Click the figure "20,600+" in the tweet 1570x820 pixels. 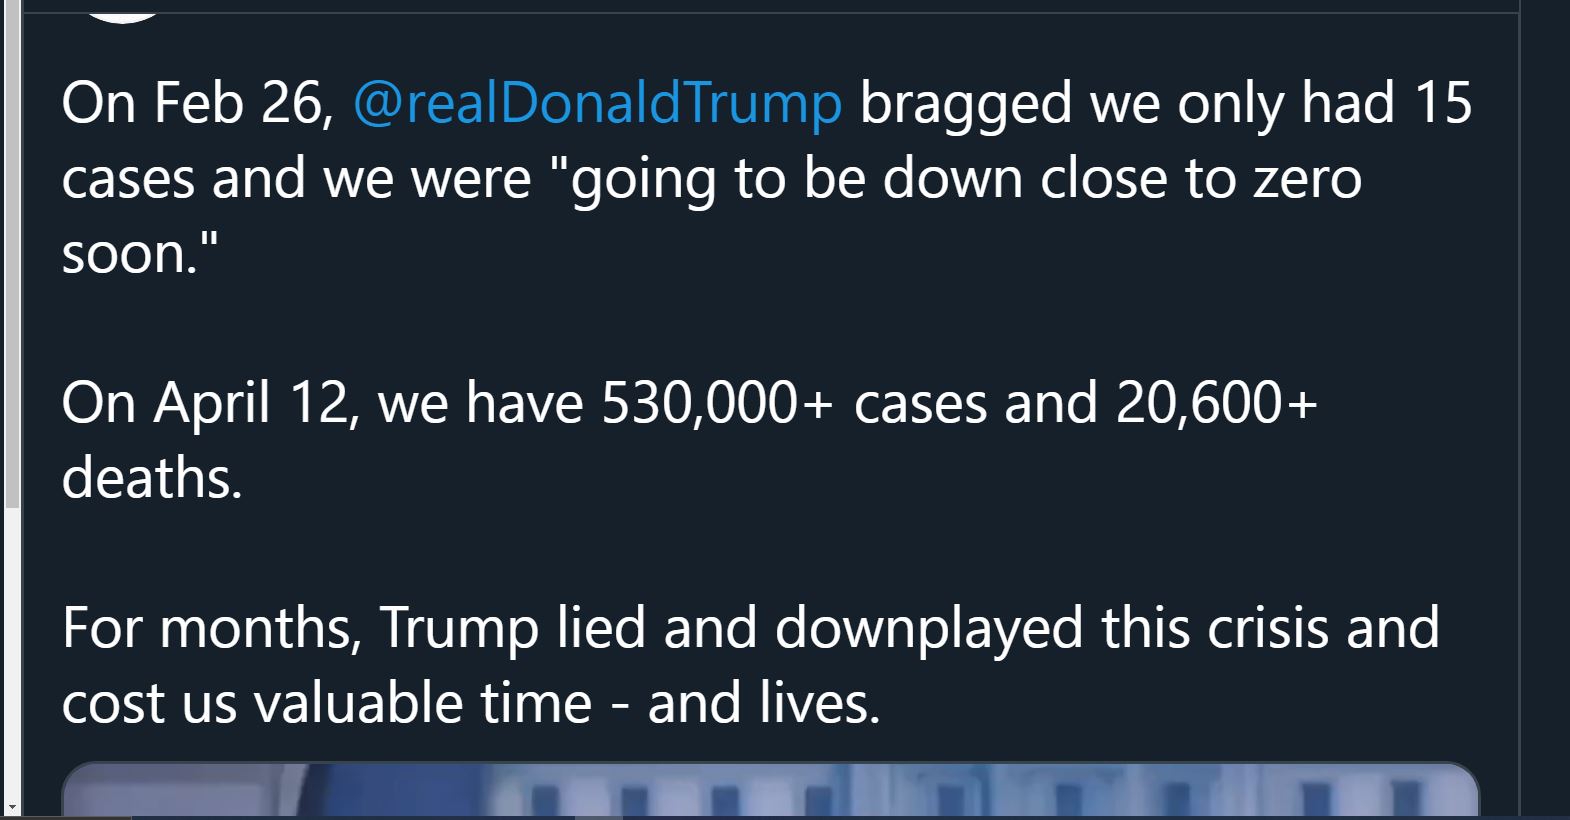1217,404
